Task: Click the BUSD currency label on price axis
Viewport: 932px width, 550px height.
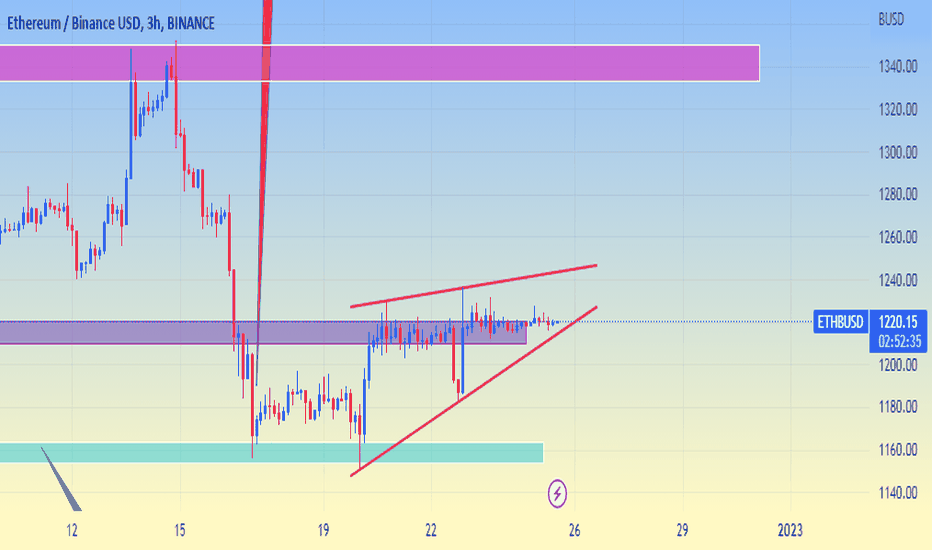Action: pos(891,20)
